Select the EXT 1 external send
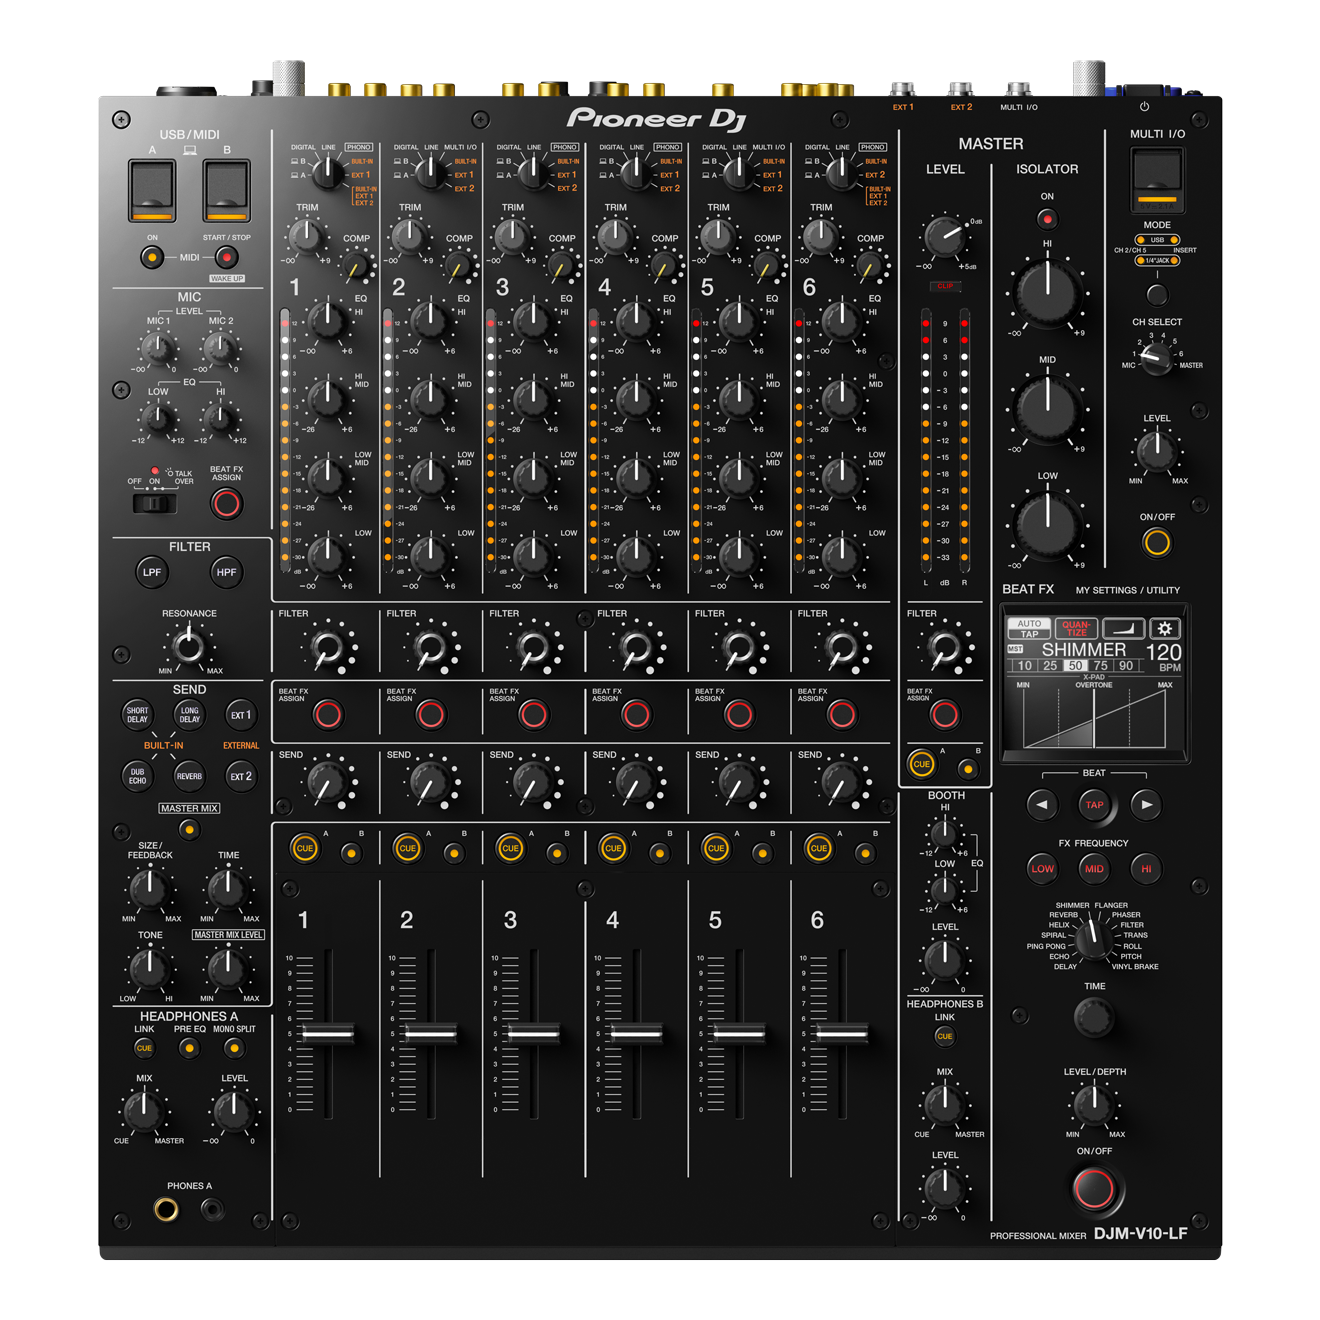1320x1320 pixels. tap(242, 716)
